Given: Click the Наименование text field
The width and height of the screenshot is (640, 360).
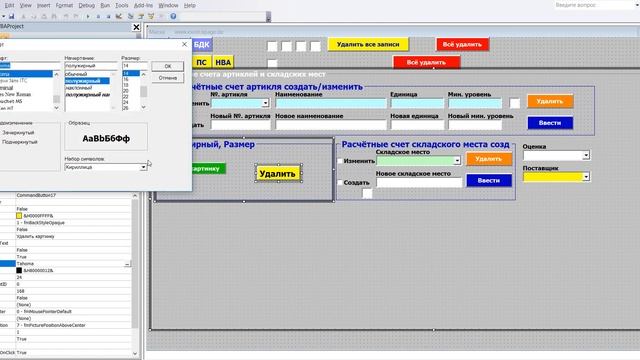Looking at the screenshot, I should [x=331, y=103].
